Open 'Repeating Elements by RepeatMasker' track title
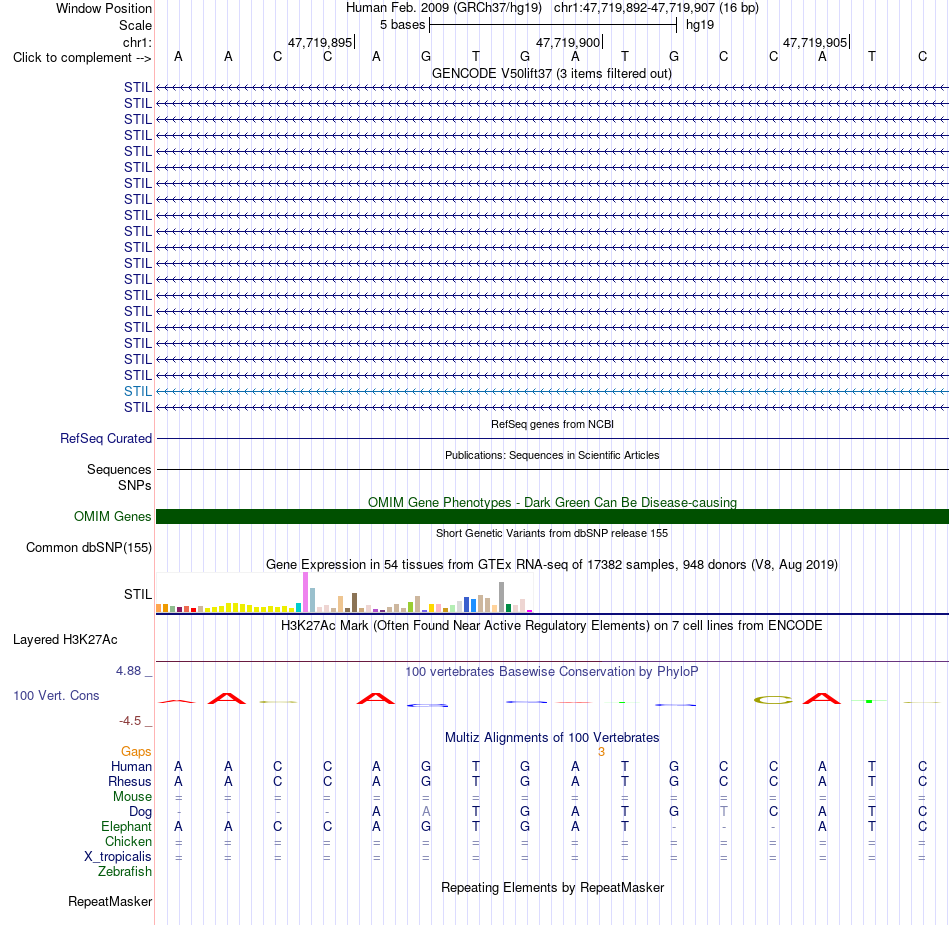 pyautogui.click(x=553, y=887)
